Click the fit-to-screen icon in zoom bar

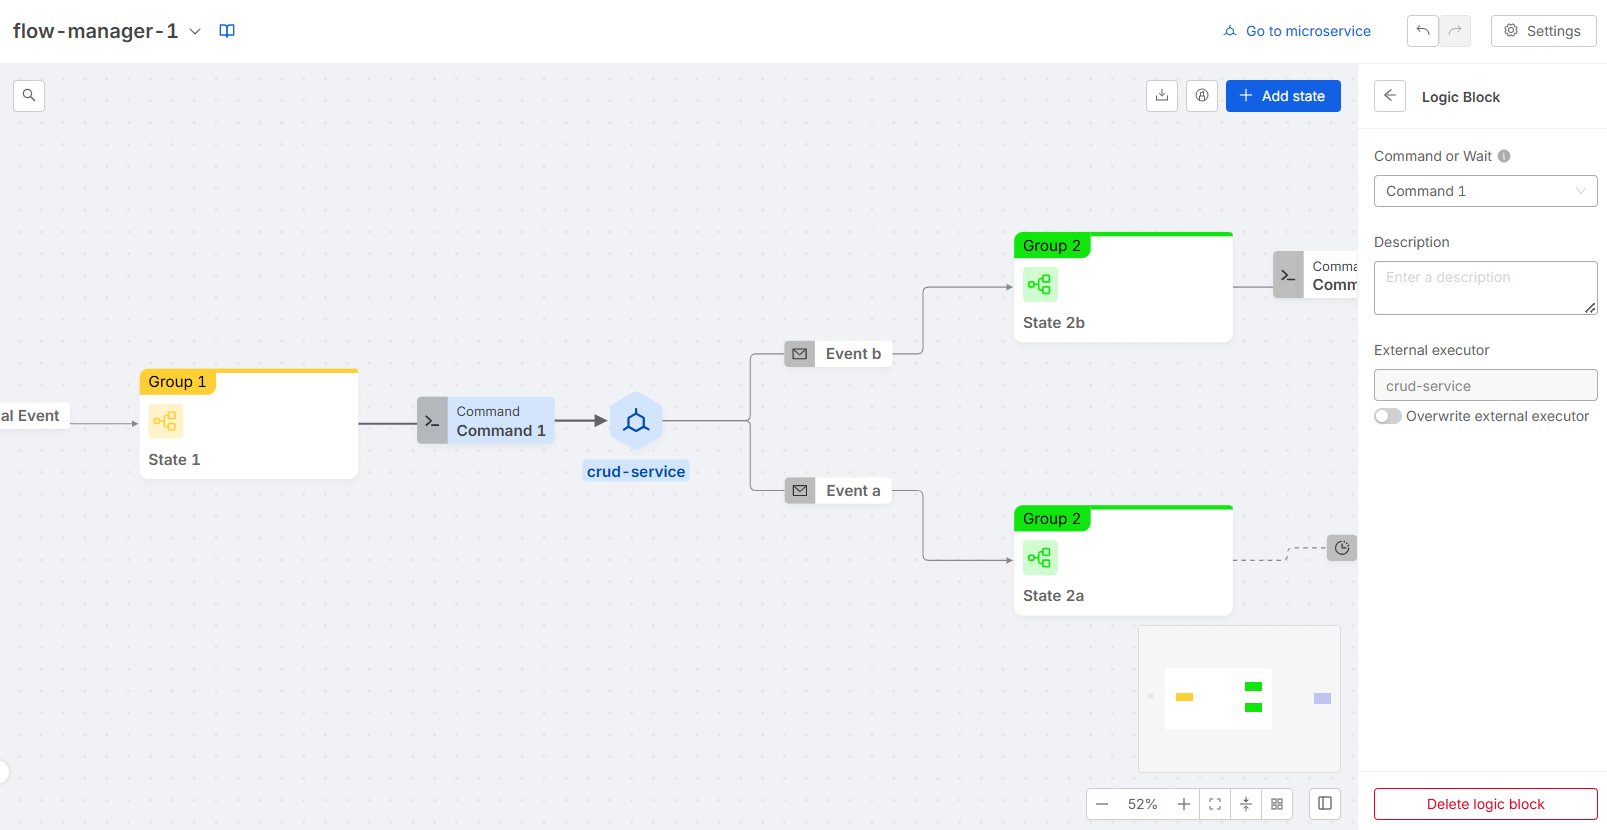[x=1215, y=804]
